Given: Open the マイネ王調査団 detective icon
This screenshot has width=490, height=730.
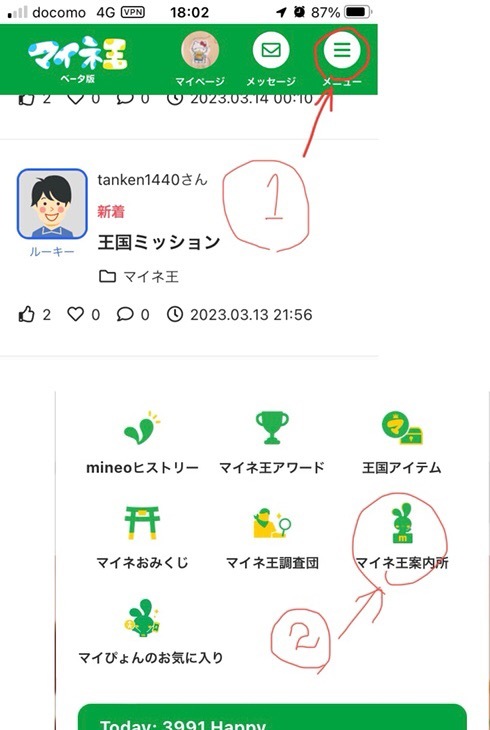Looking at the screenshot, I should [272, 523].
